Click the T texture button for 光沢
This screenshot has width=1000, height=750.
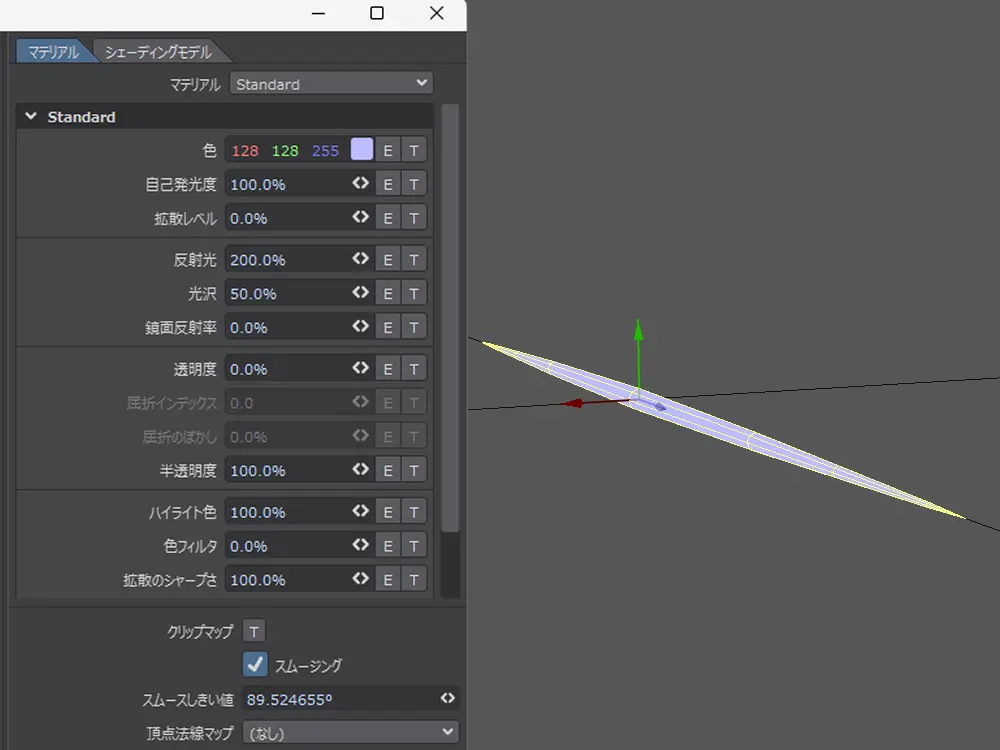(414, 294)
